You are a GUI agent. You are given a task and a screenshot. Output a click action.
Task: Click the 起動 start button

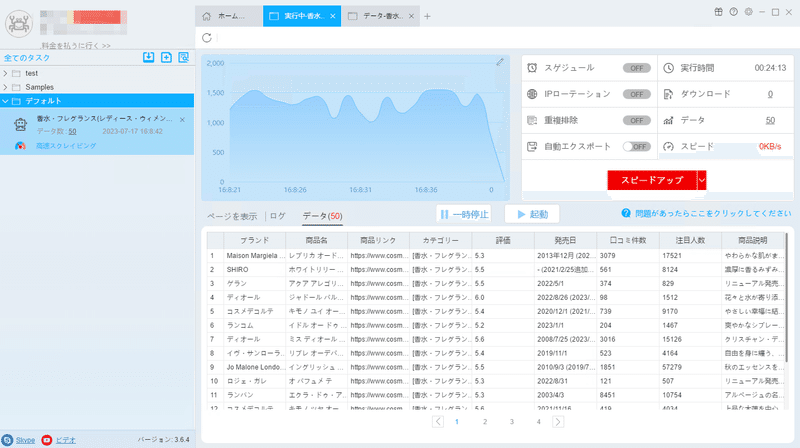[532, 214]
